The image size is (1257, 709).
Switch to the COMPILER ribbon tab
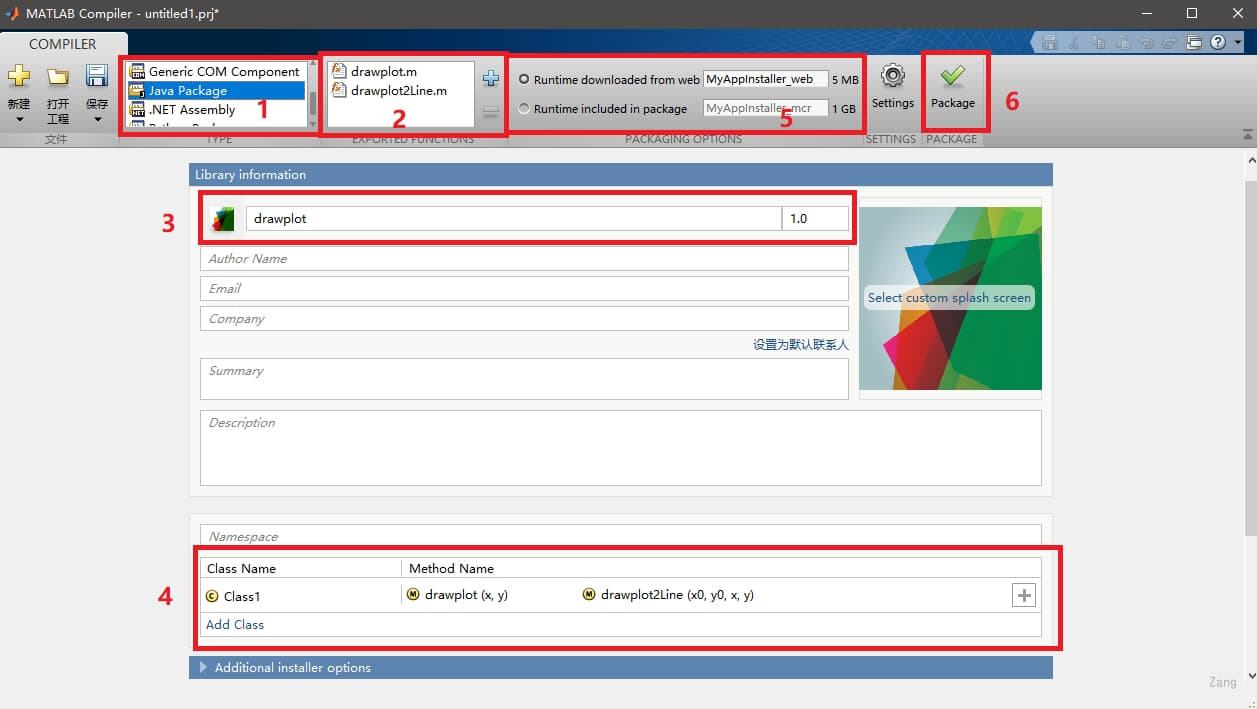[x=62, y=44]
